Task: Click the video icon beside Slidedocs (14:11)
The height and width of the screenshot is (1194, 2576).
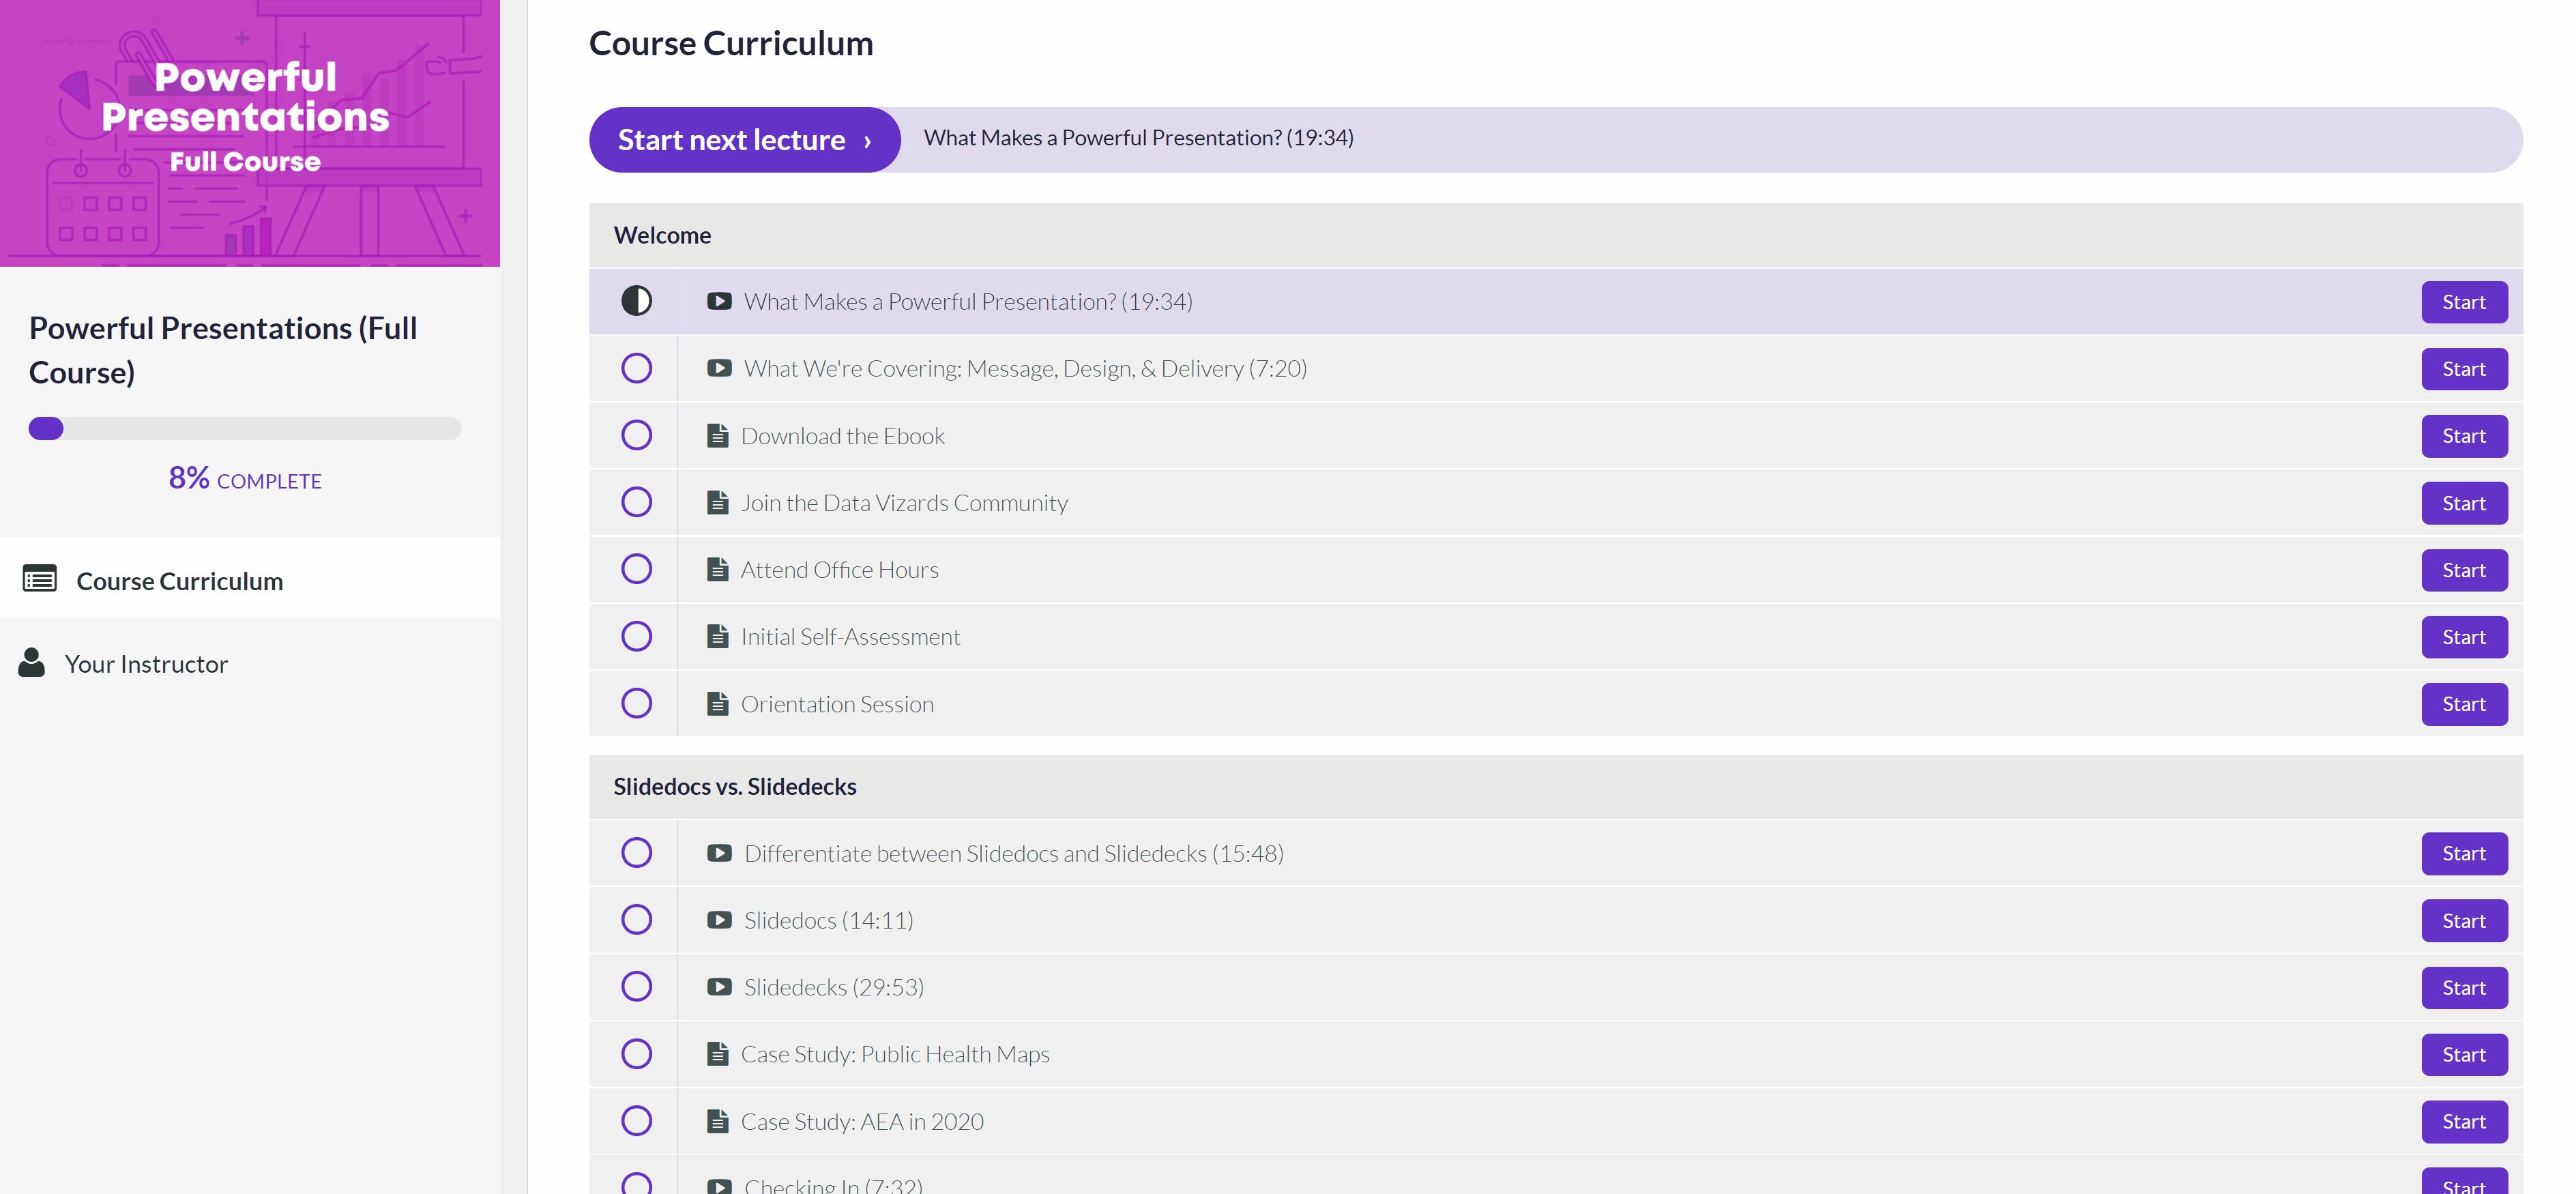Action: (719, 920)
